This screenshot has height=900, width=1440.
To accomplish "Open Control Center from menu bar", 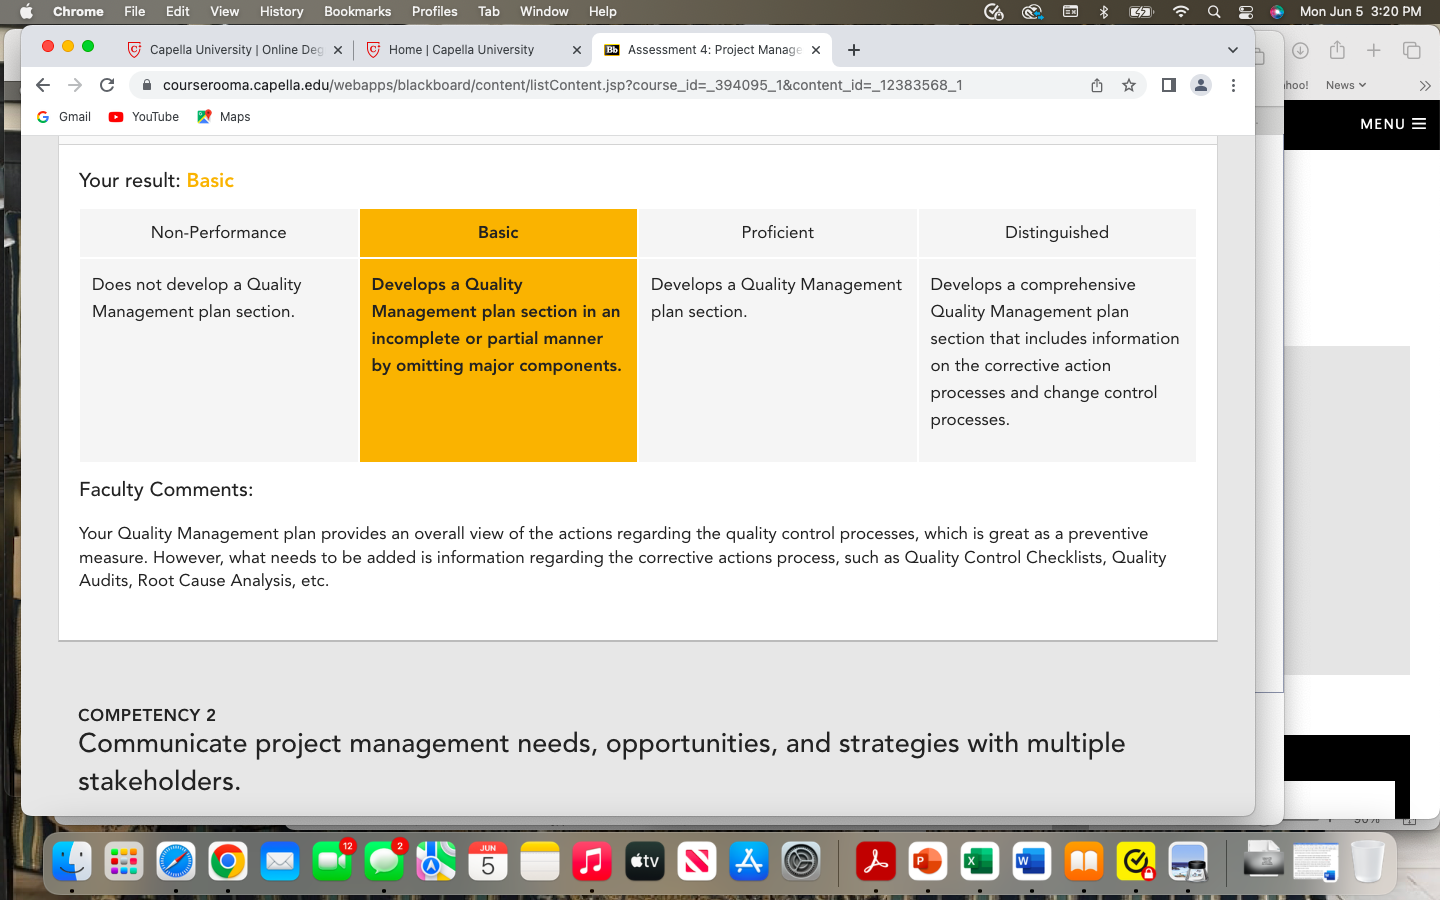I will (x=1246, y=11).
